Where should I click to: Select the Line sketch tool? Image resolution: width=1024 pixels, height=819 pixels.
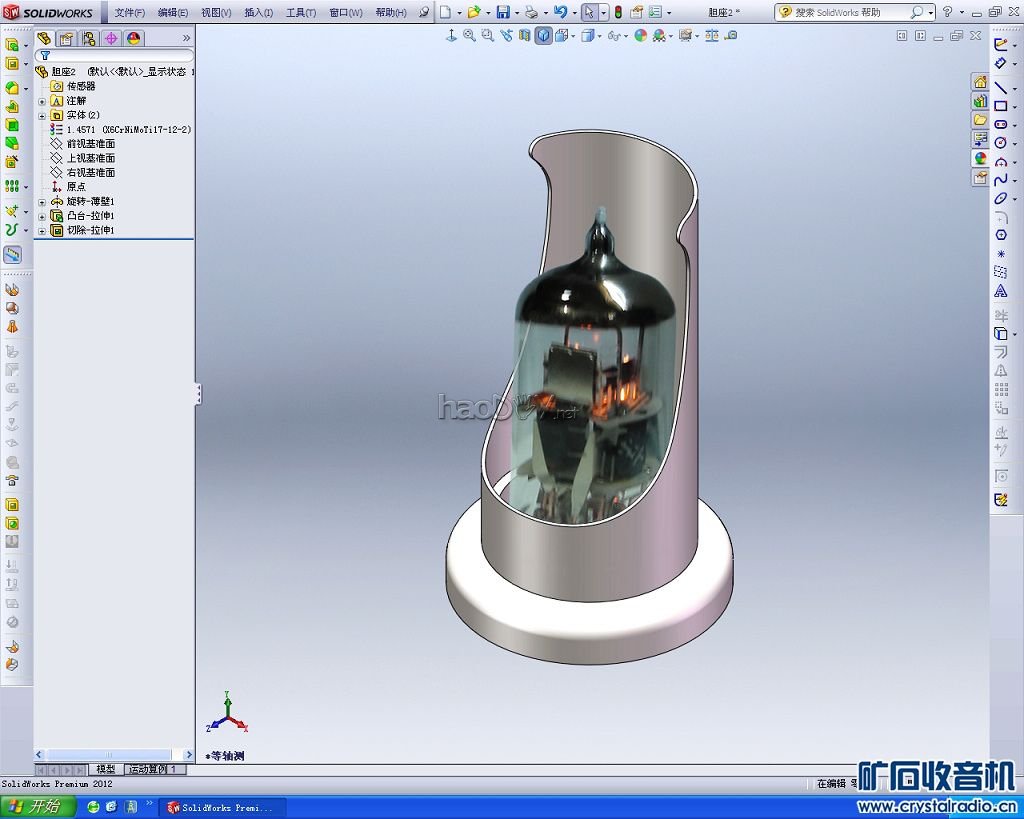(x=1000, y=88)
